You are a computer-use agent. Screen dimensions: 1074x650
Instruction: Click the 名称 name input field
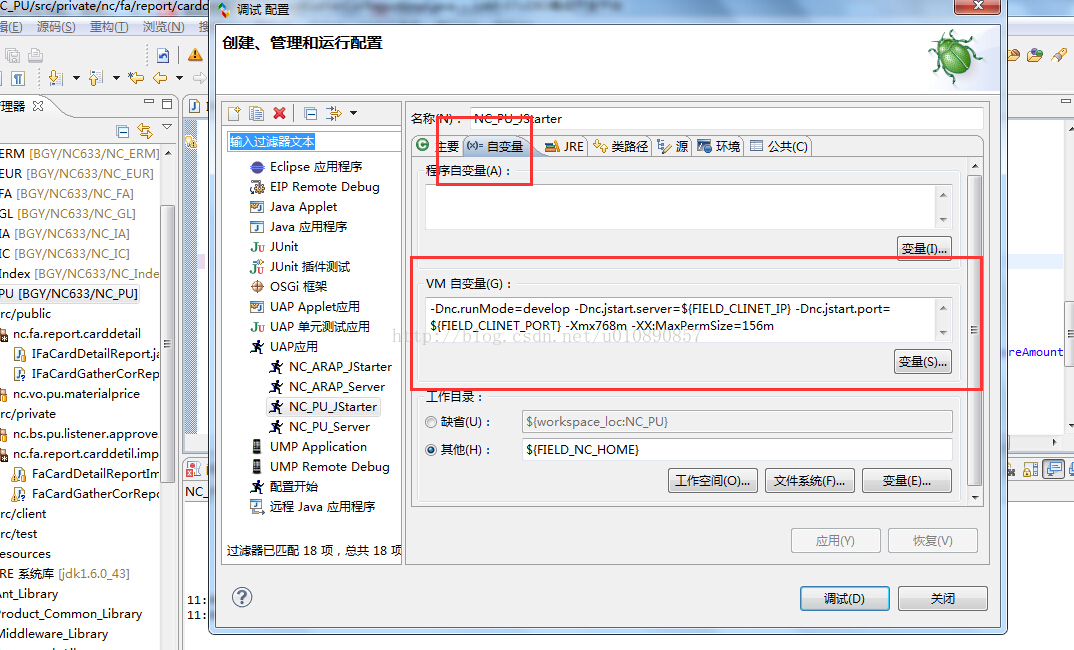point(727,118)
